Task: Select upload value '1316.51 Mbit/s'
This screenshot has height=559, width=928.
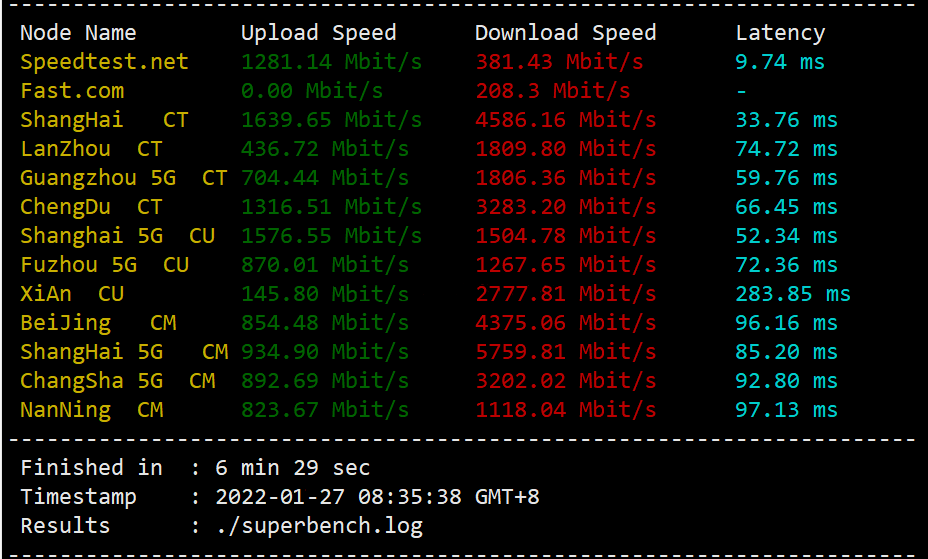Action: point(331,206)
